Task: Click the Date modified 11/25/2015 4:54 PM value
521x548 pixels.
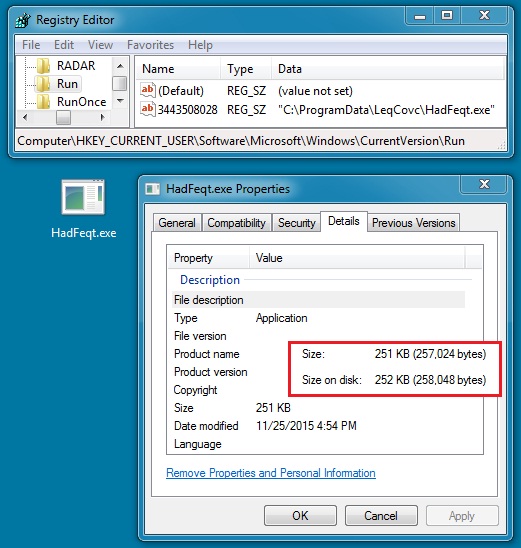Action: click(306, 426)
